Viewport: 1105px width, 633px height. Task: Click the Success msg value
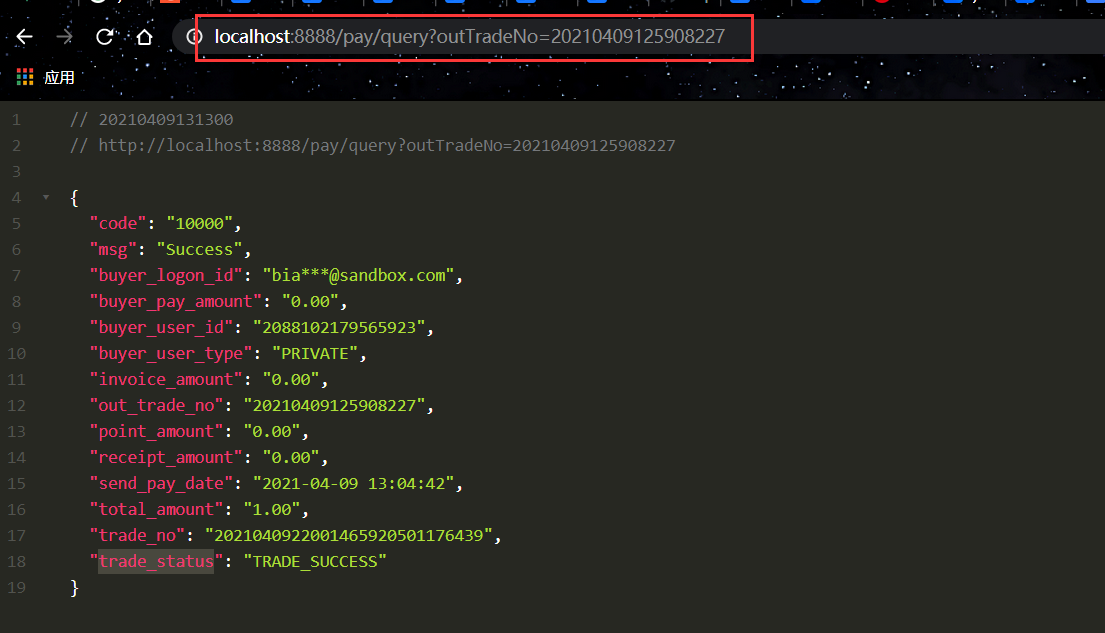[x=201, y=249]
